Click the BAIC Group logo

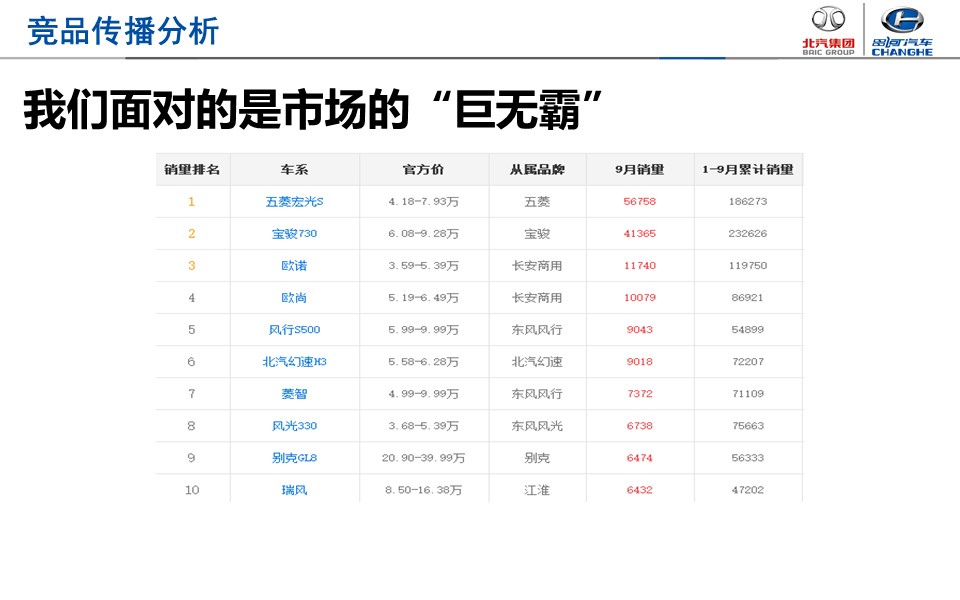point(828,31)
